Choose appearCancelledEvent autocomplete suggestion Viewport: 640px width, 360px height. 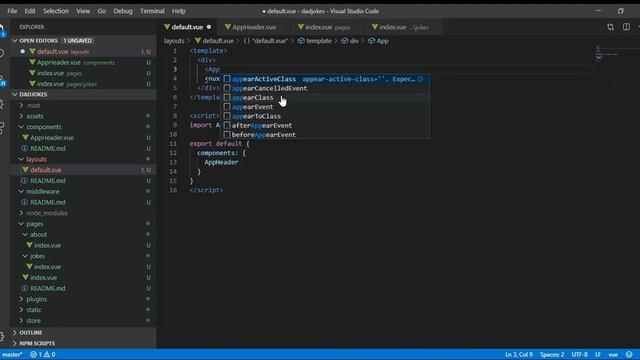[x=325, y=88]
